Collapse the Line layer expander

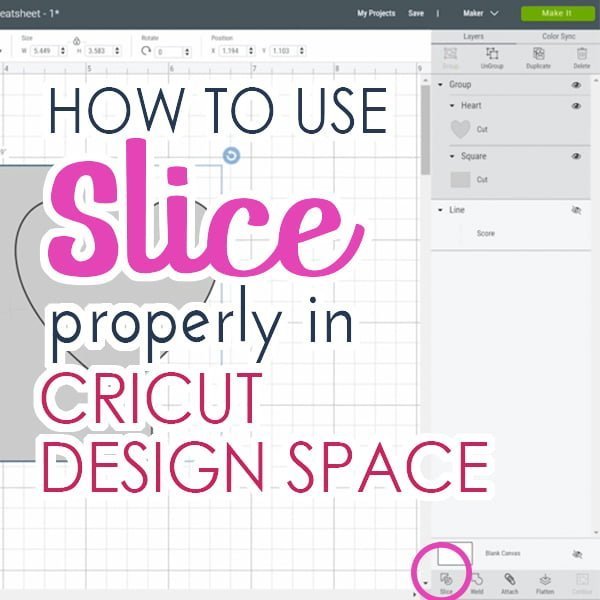point(441,210)
